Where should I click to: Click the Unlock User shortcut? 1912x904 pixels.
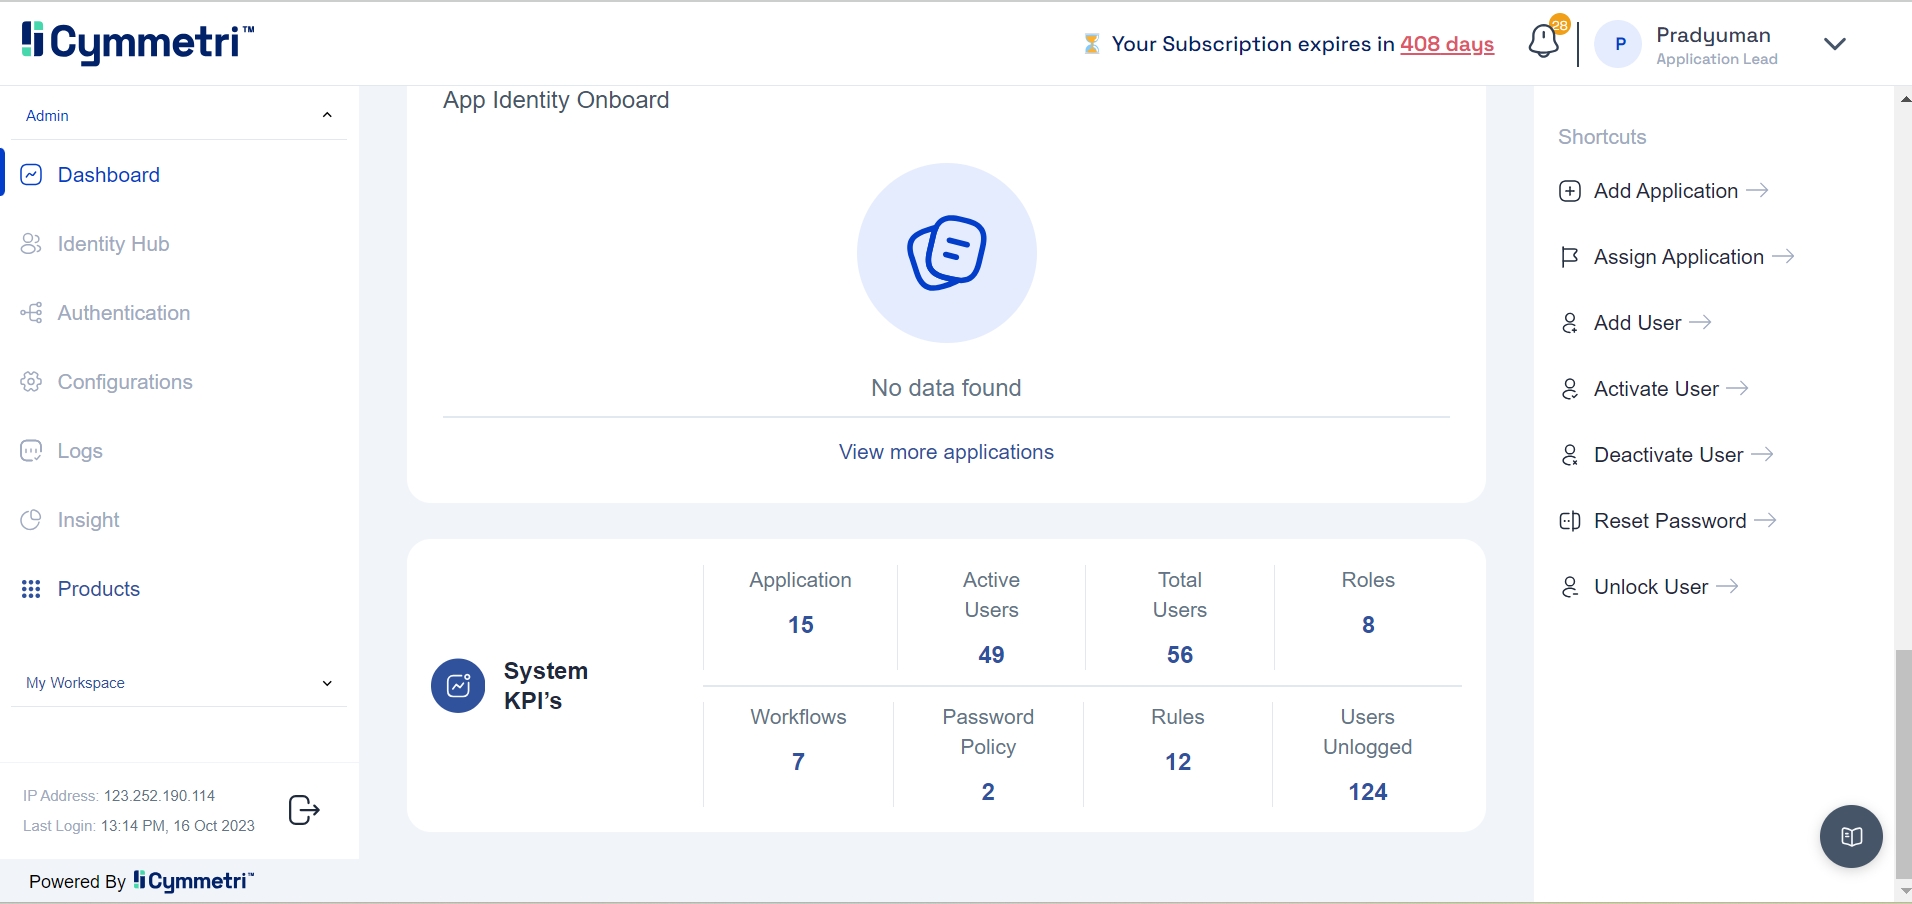coord(1650,587)
